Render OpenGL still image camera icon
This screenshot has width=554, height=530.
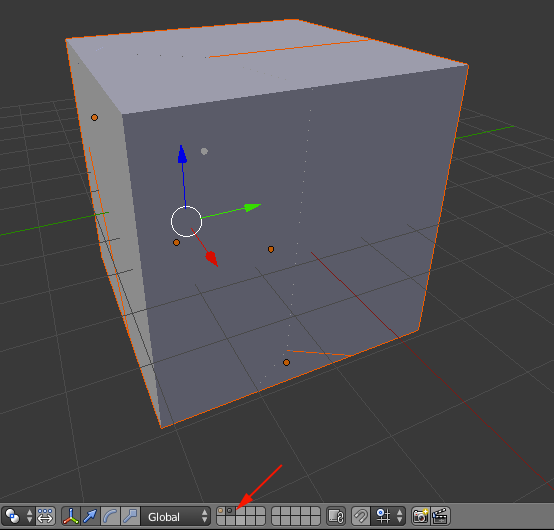click(421, 516)
